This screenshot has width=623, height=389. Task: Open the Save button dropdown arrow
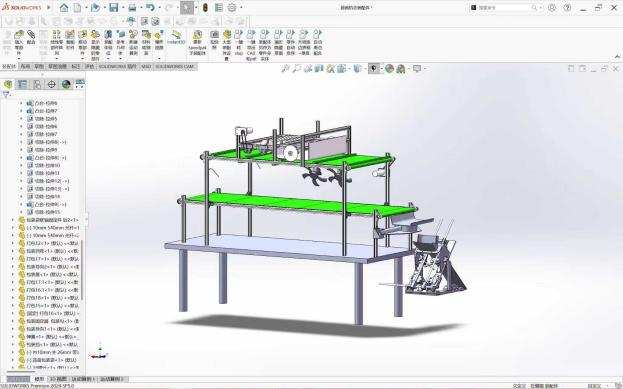122,8
